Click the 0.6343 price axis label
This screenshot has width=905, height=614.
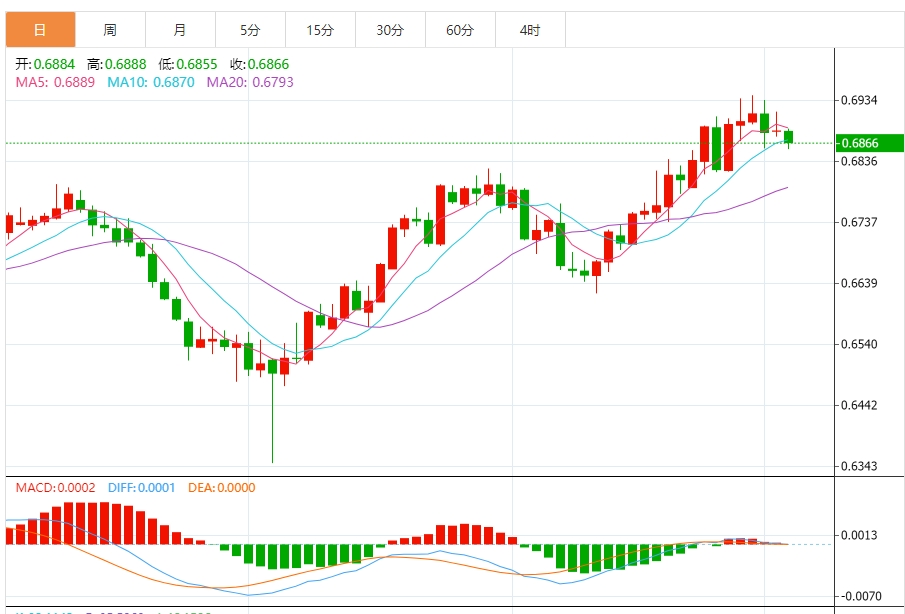coord(859,466)
